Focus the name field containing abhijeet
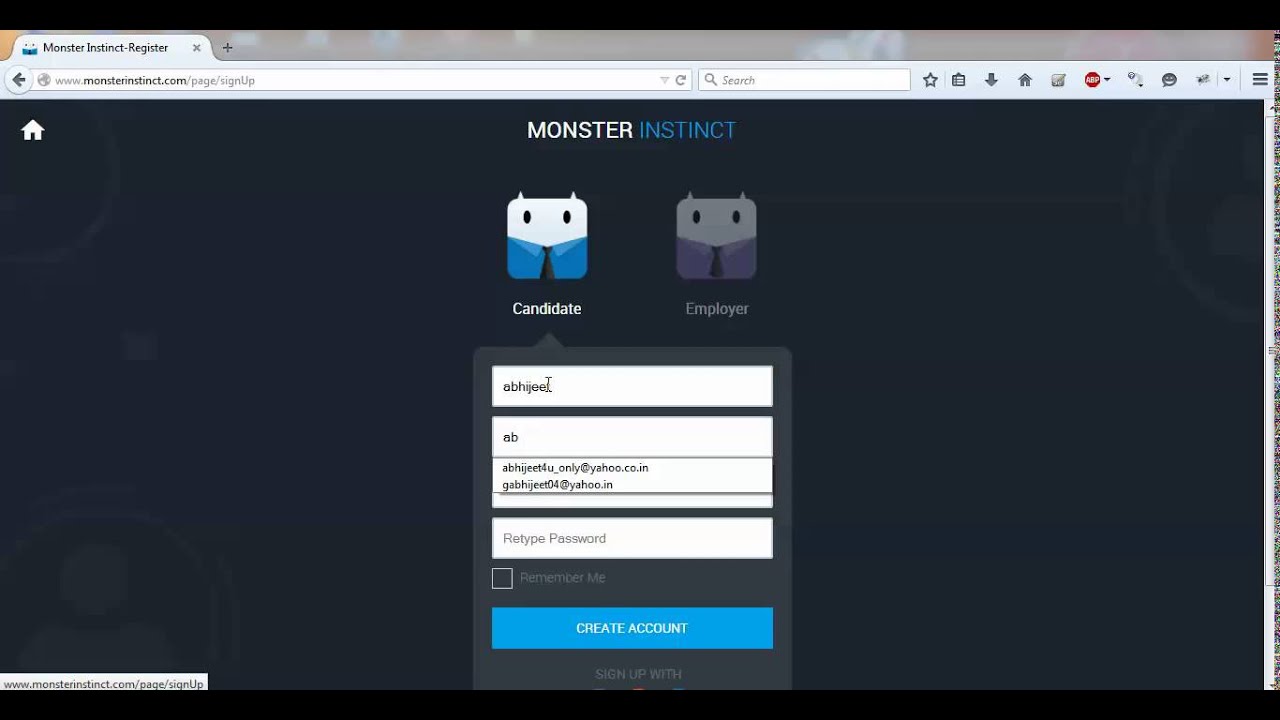 [x=632, y=386]
